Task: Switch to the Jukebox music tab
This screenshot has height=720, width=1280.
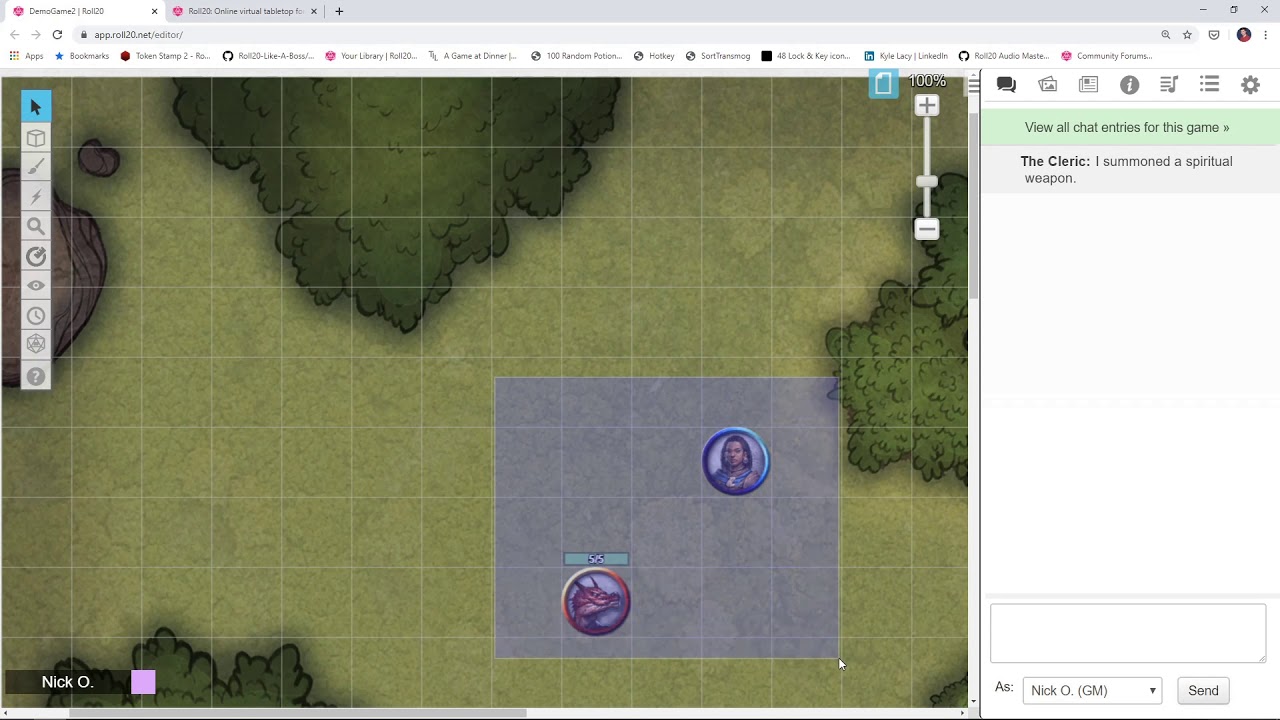Action: pyautogui.click(x=1169, y=85)
